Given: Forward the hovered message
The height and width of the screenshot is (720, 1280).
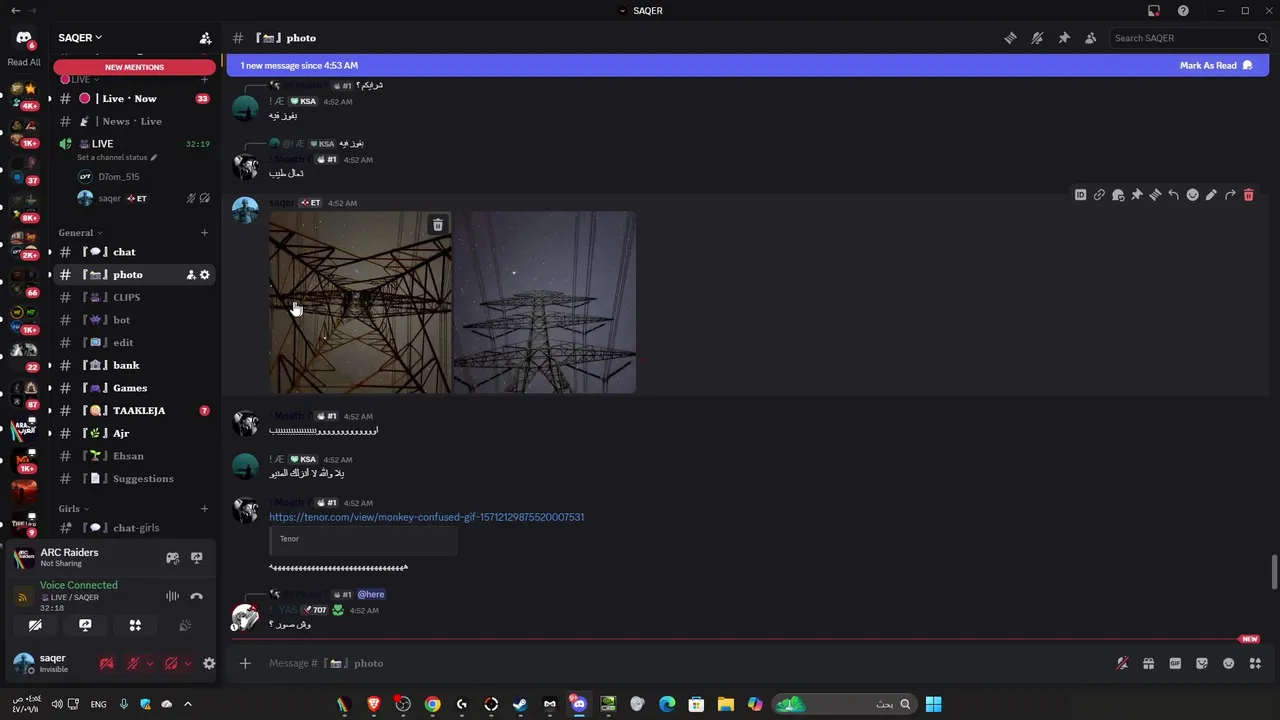Looking at the screenshot, I should click(1230, 195).
